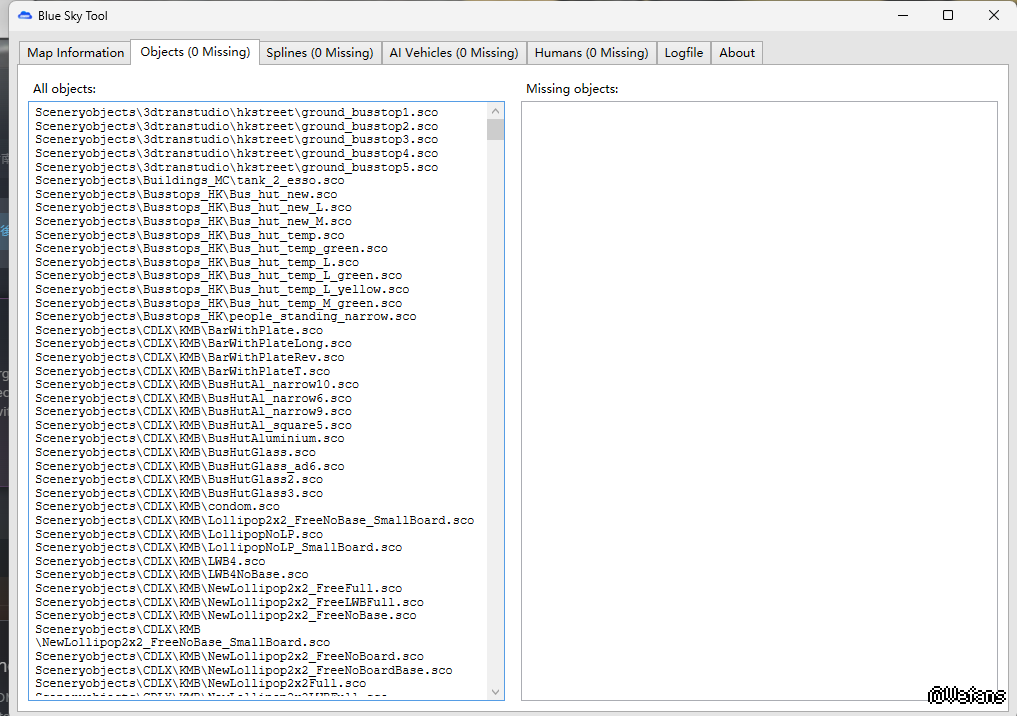Select Bus_hut_temp_L_yellow.sco list entry
This screenshot has width=1017, height=716.
coord(222,290)
